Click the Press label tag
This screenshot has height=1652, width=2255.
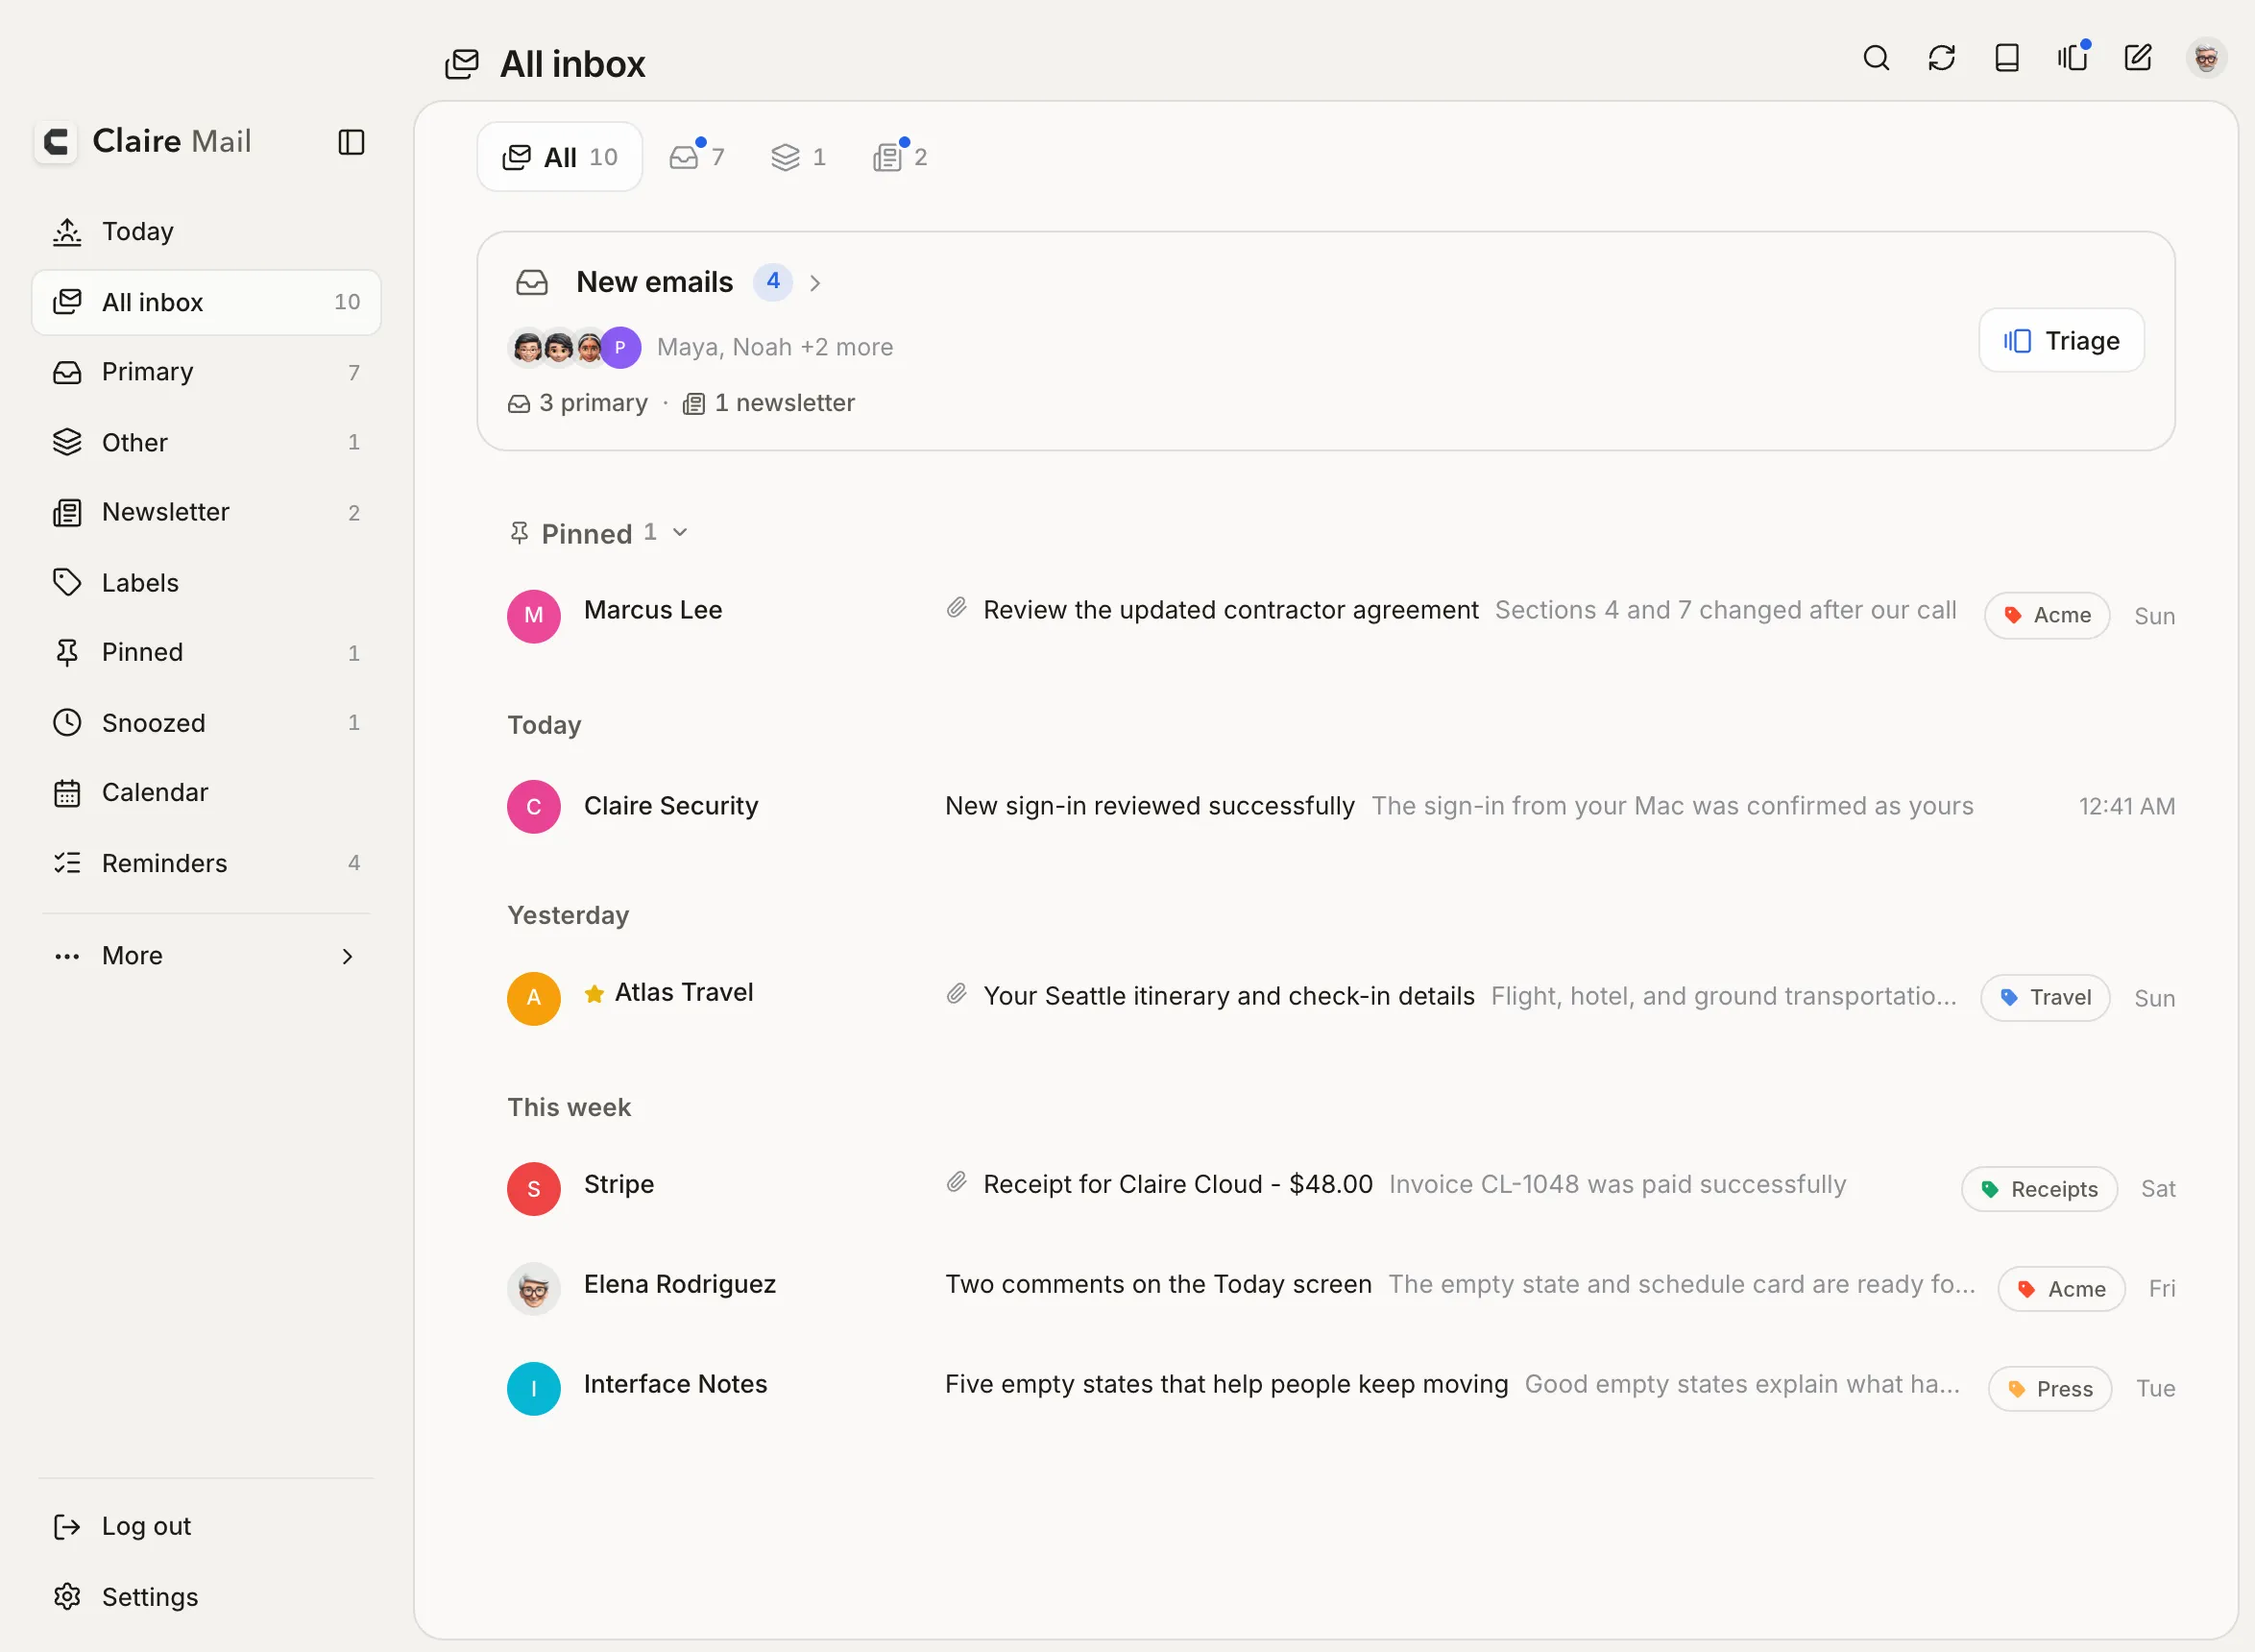click(x=2050, y=1389)
